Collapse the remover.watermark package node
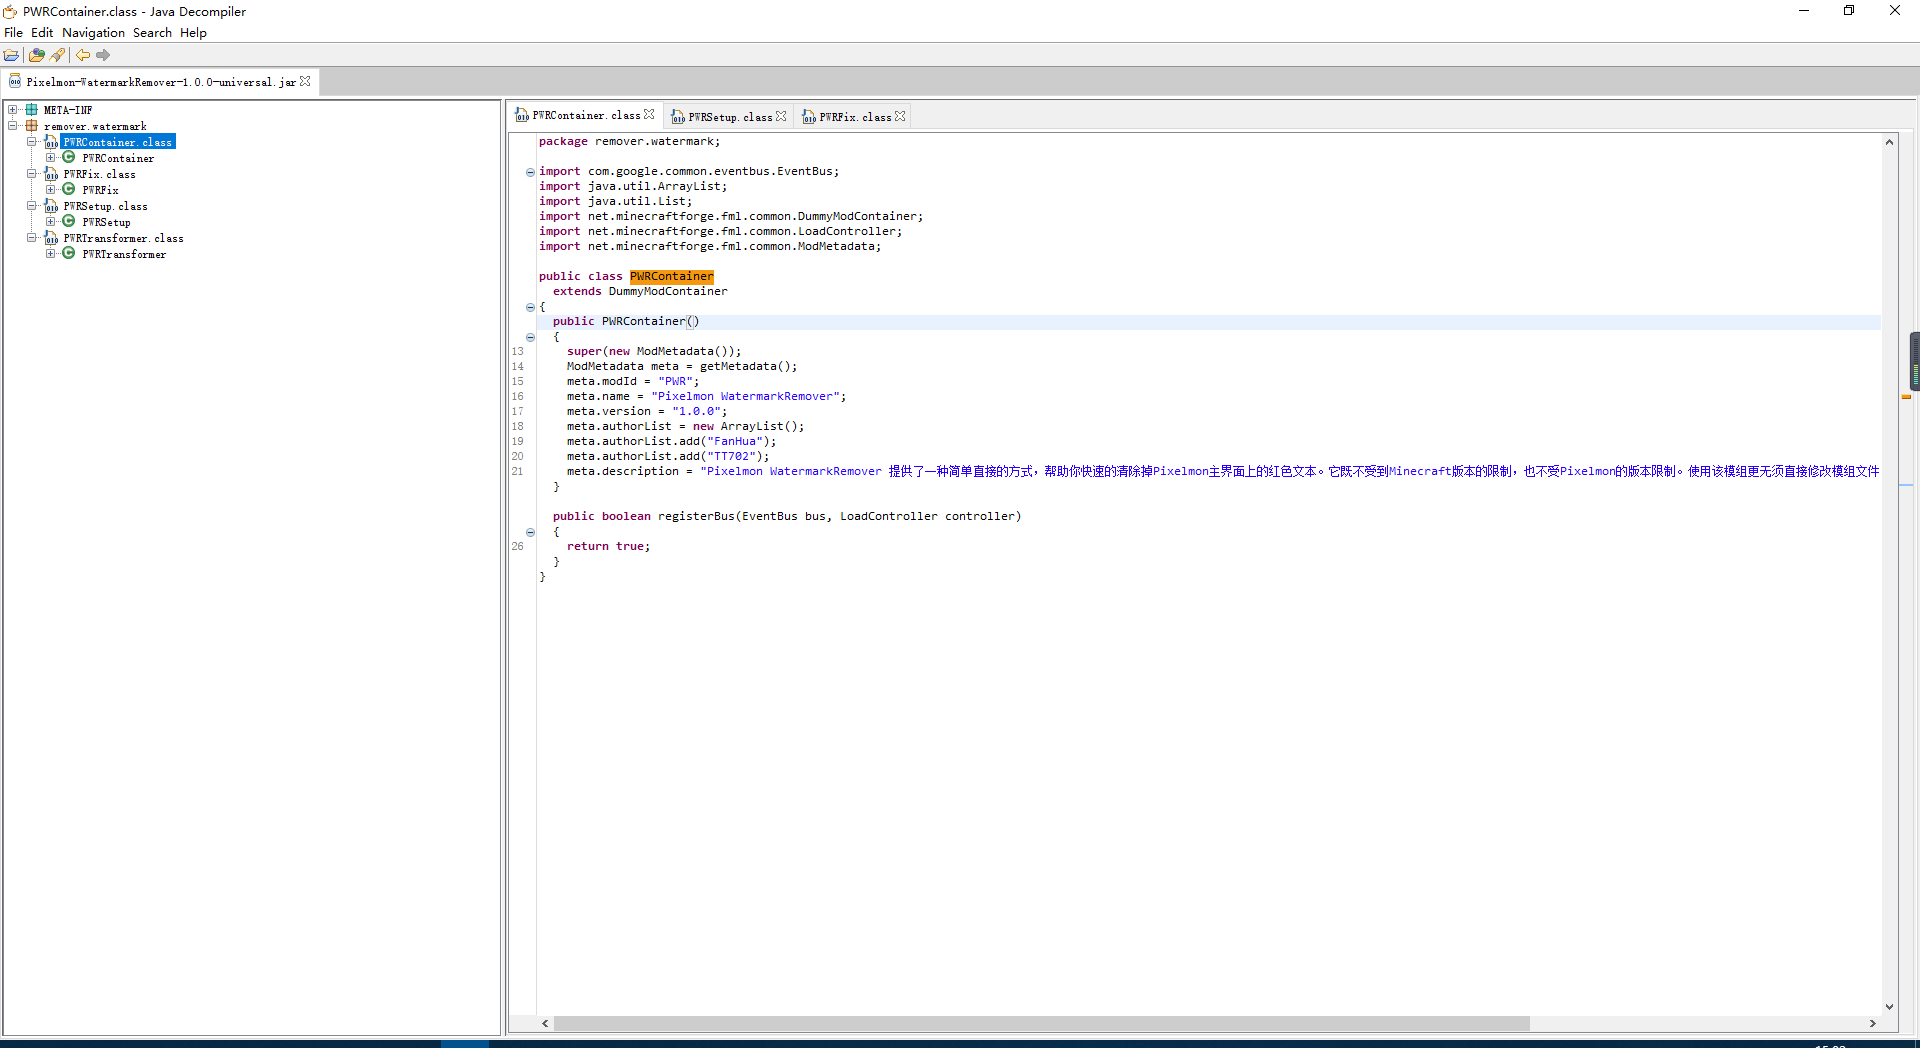Screen dimensions: 1920x1048 [13, 126]
